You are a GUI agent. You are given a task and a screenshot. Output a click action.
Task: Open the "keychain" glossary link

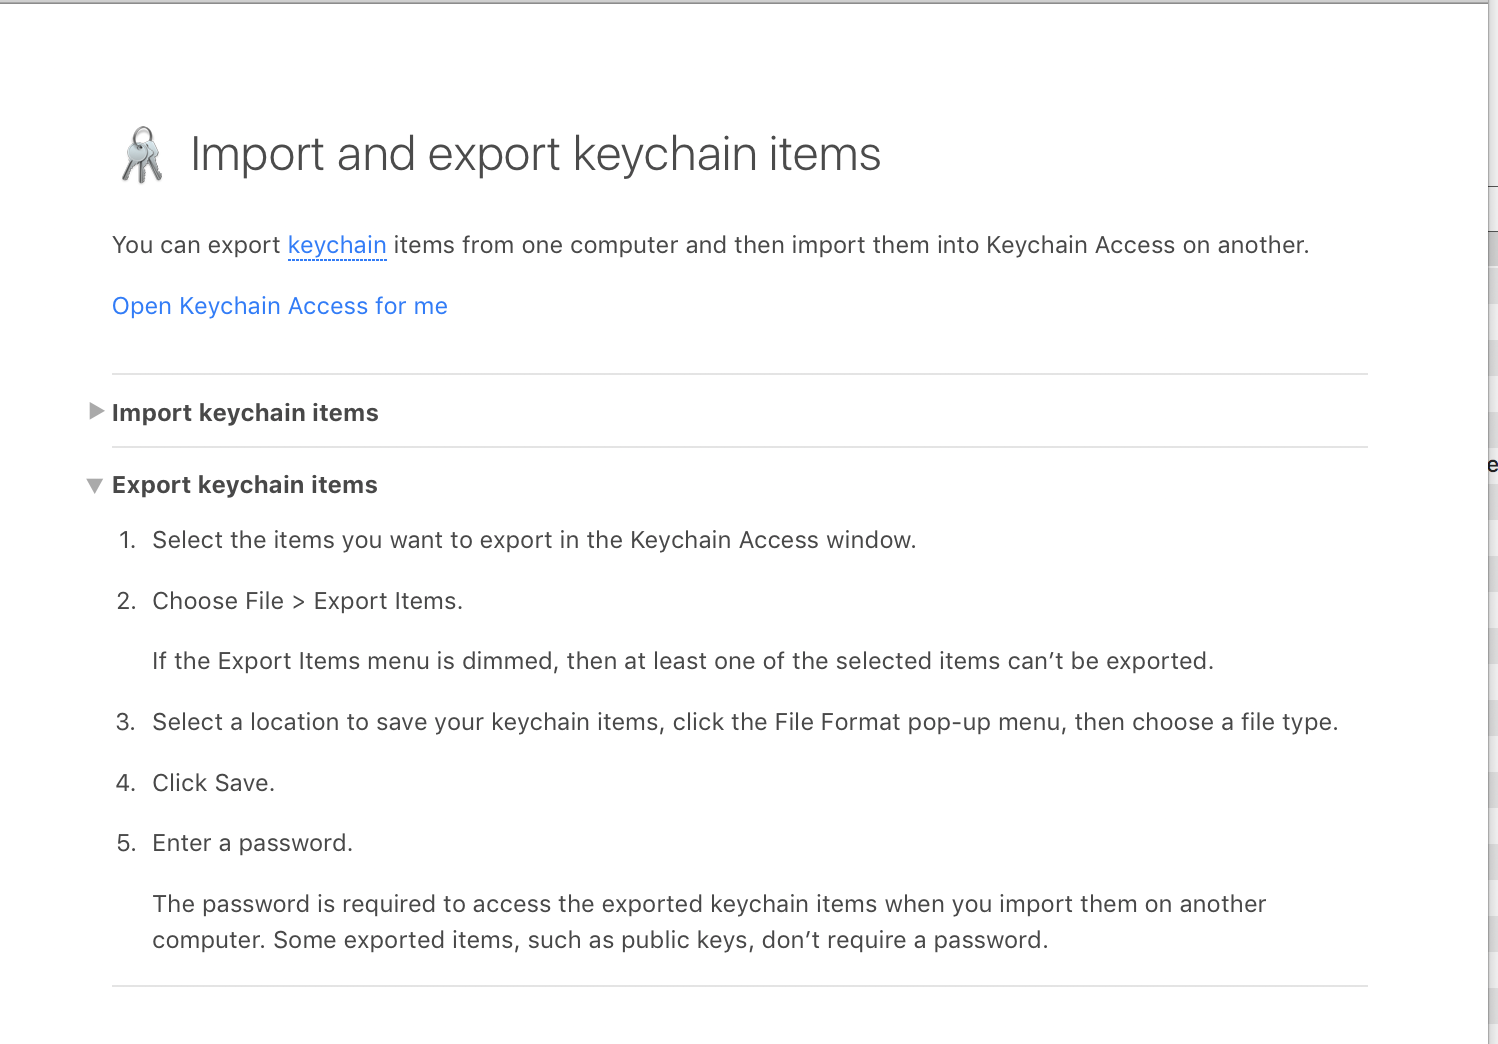[336, 245]
